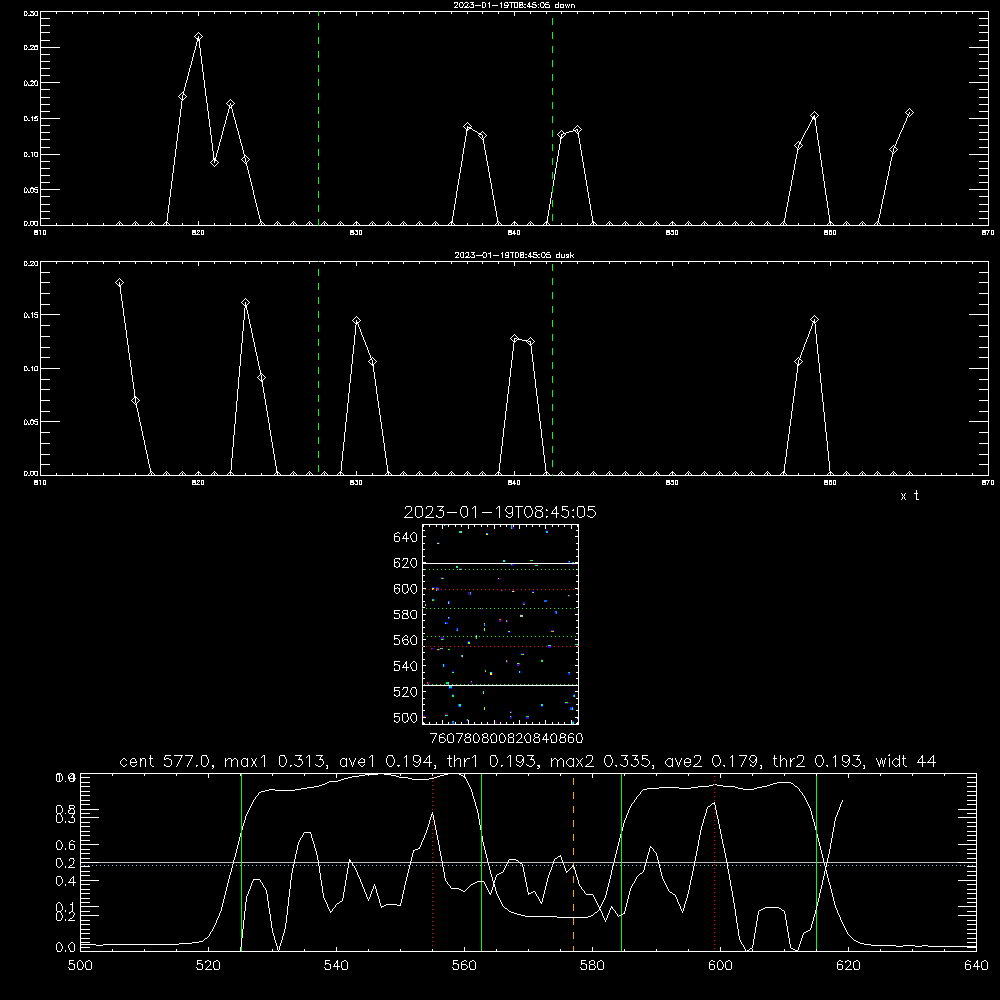
Task: Click the '580' y-axis label of scatter image
Action: (x=405, y=615)
